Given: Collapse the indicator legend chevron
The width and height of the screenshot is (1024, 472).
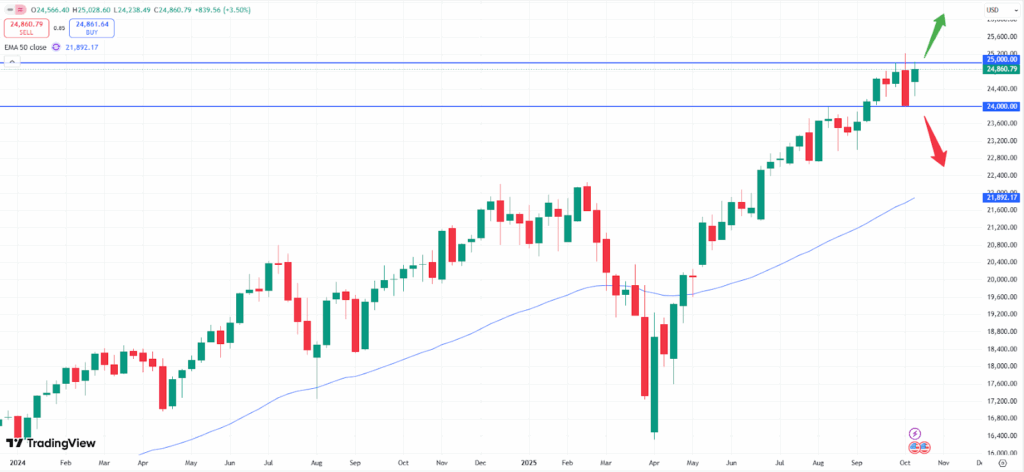Looking at the screenshot, I should coord(12,62).
